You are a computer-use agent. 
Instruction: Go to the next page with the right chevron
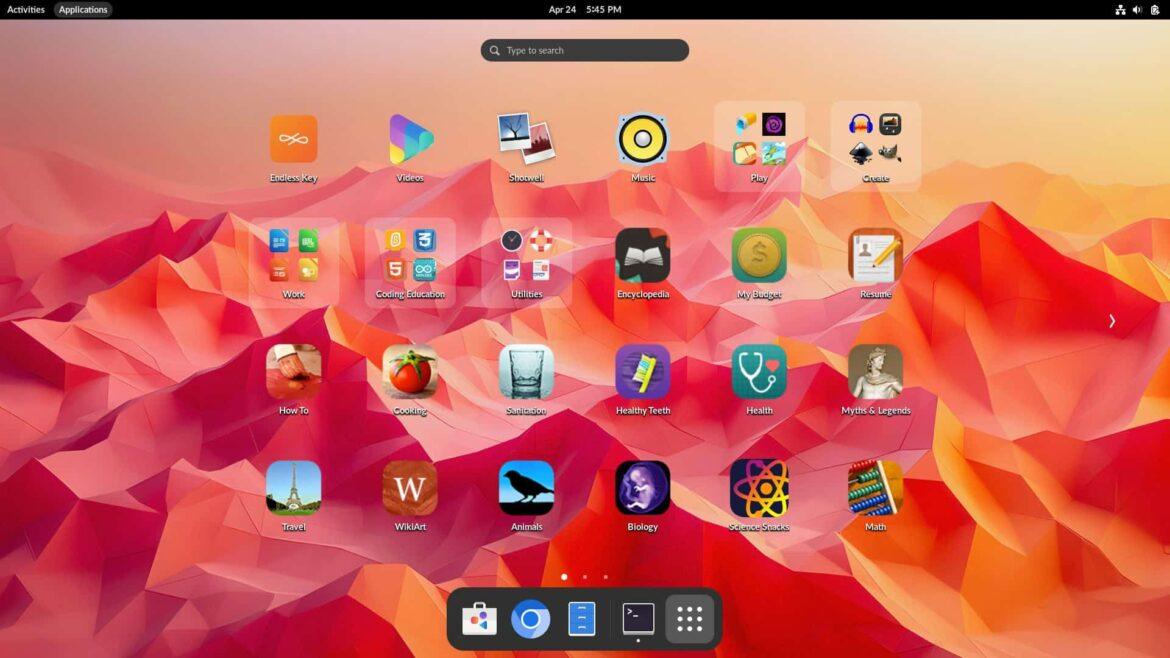[1111, 321]
